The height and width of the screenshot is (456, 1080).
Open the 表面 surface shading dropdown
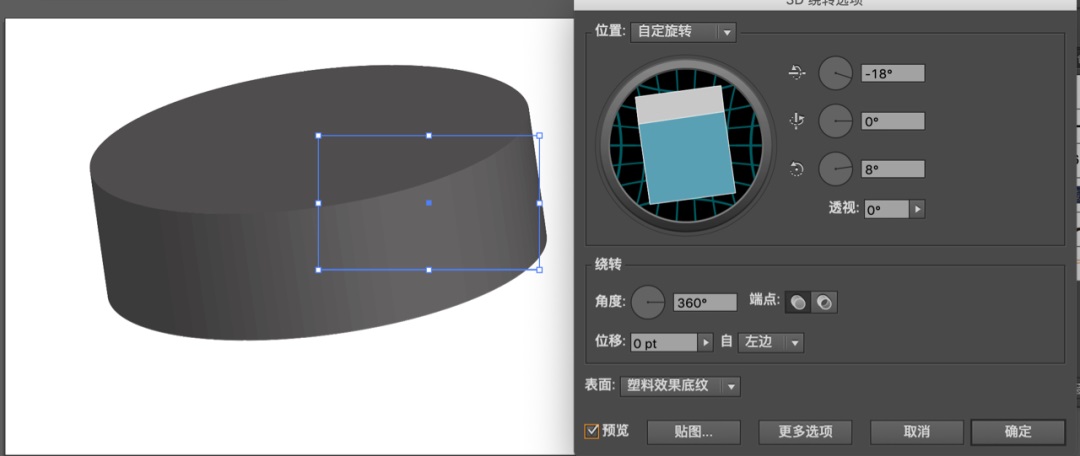click(680, 386)
